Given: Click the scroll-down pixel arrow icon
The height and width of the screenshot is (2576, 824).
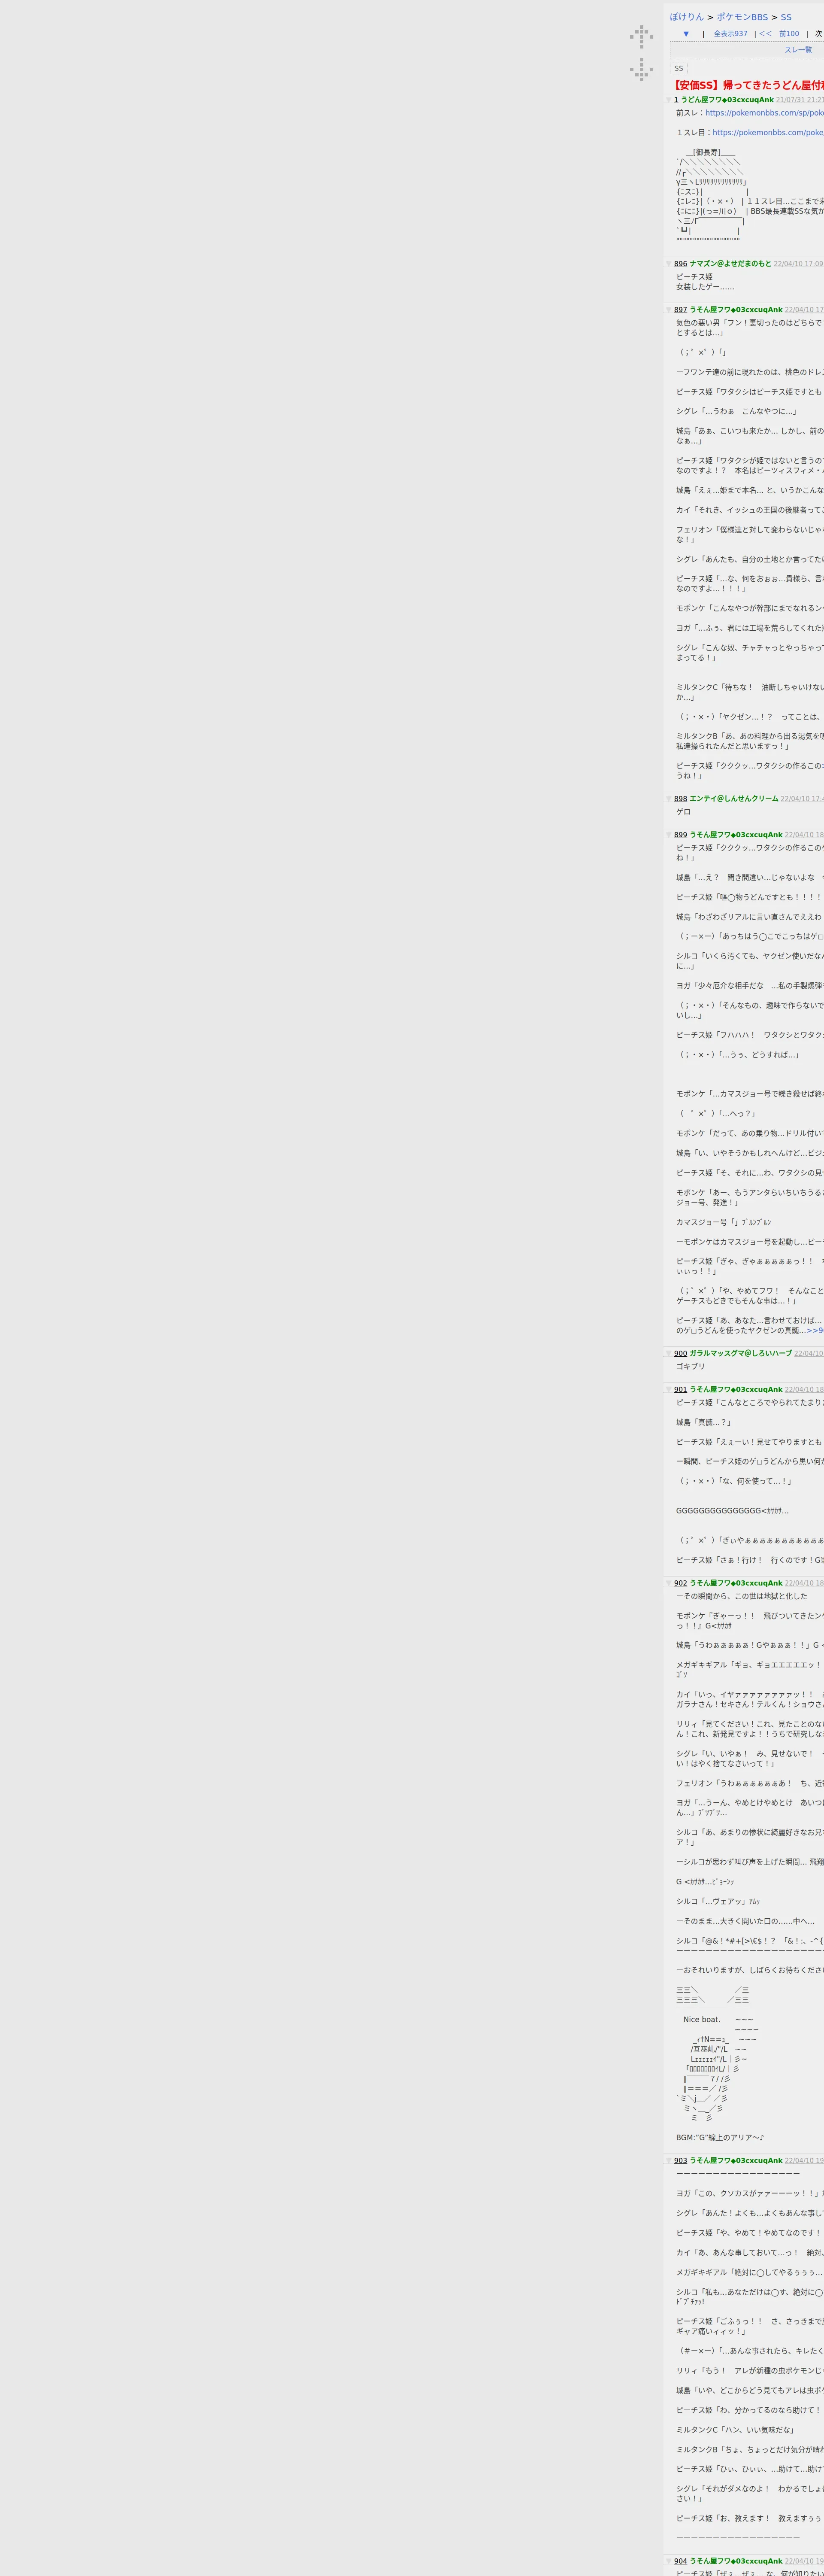Looking at the screenshot, I should [641, 69].
